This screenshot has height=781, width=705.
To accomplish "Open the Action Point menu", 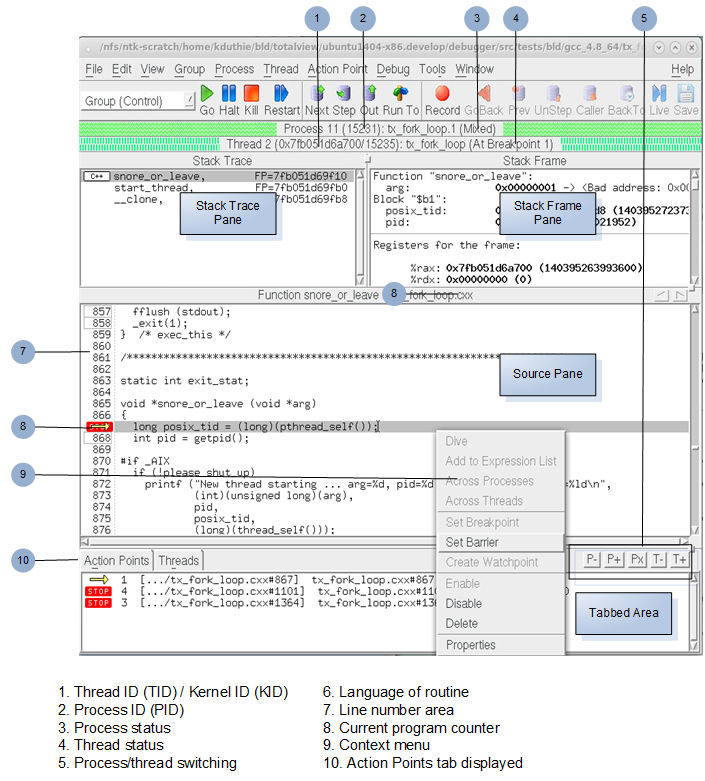I will tap(337, 69).
